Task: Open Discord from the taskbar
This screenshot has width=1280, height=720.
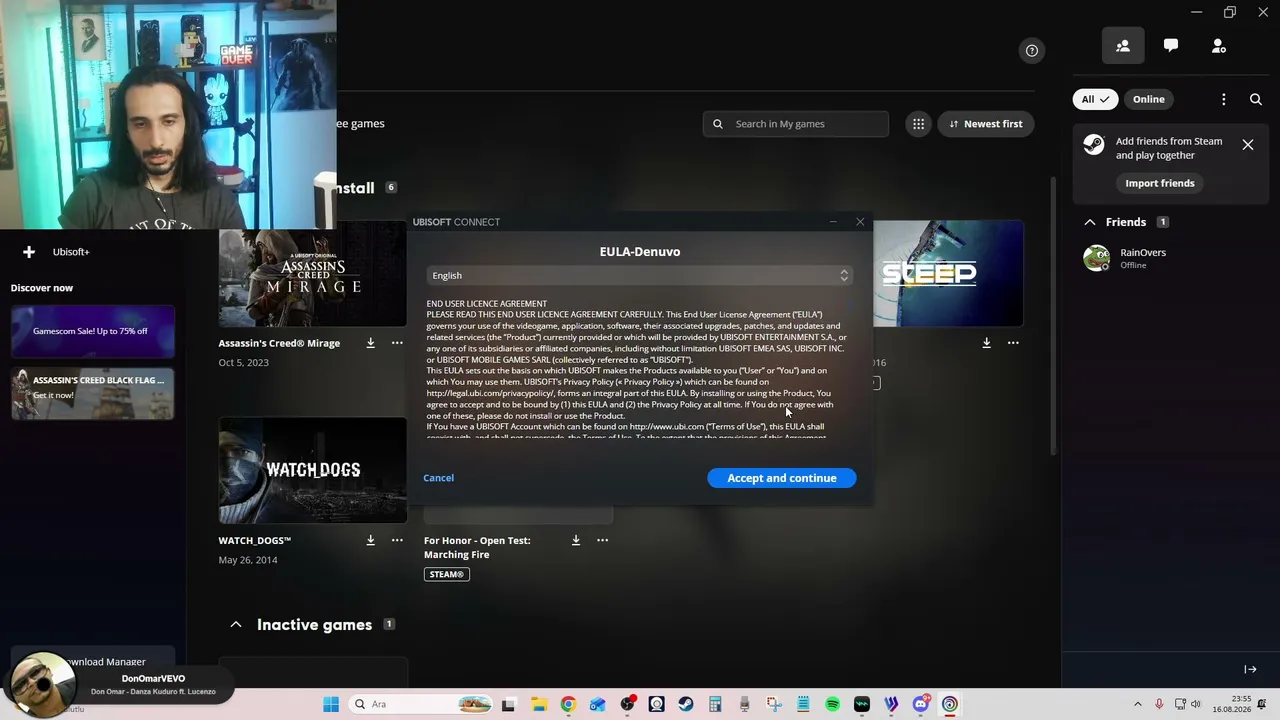Action: [x=921, y=704]
